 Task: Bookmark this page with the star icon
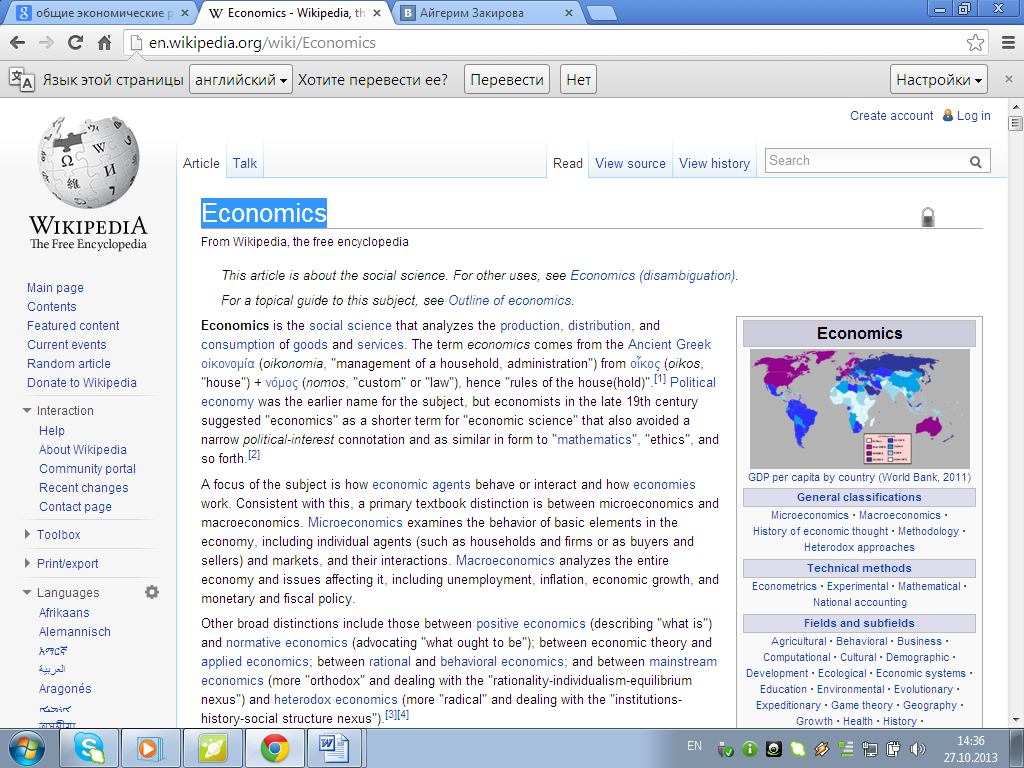(x=975, y=43)
